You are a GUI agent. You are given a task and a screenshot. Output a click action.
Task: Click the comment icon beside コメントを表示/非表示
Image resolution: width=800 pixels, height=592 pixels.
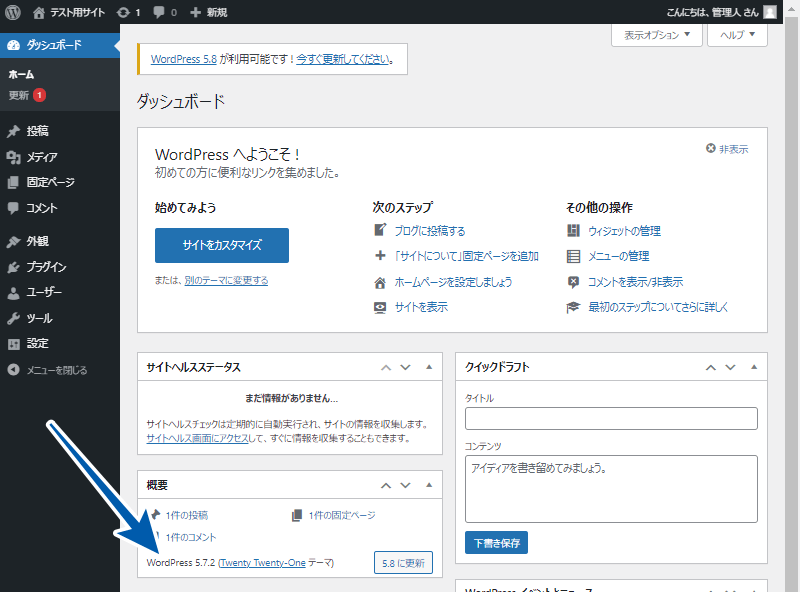(573, 282)
